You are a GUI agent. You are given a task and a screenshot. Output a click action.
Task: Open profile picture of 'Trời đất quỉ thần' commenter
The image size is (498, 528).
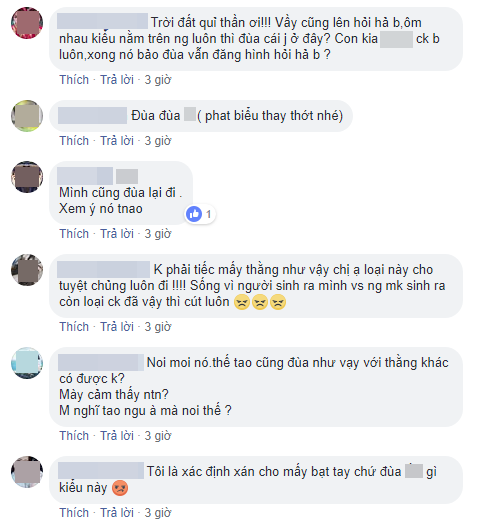[27, 23]
